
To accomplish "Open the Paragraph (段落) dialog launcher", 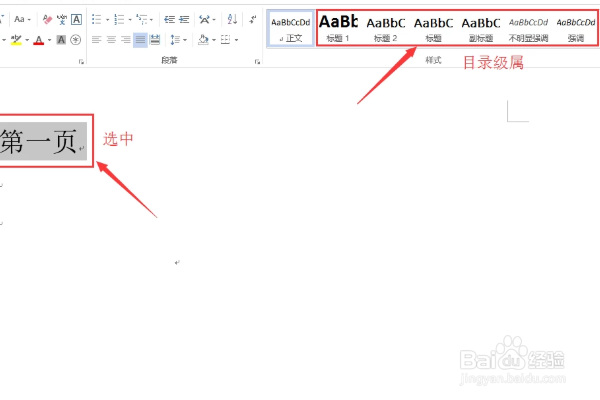I will point(257,62).
